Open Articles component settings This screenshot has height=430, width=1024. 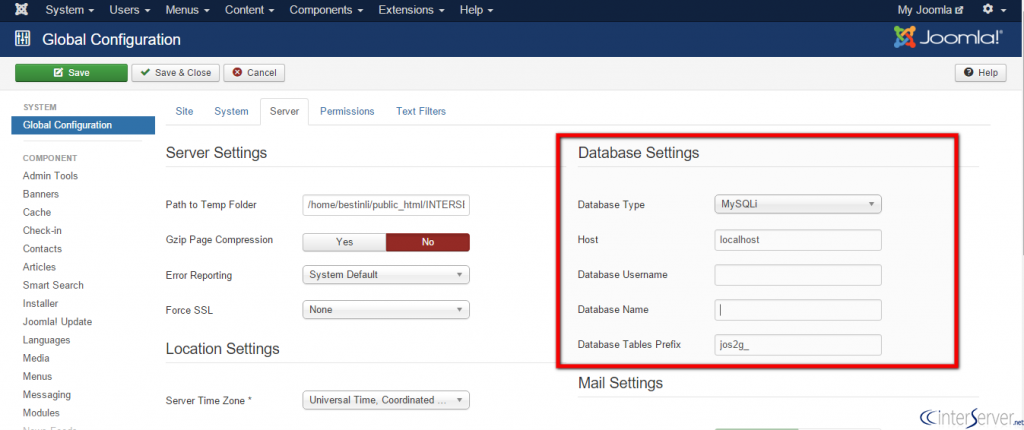(39, 267)
